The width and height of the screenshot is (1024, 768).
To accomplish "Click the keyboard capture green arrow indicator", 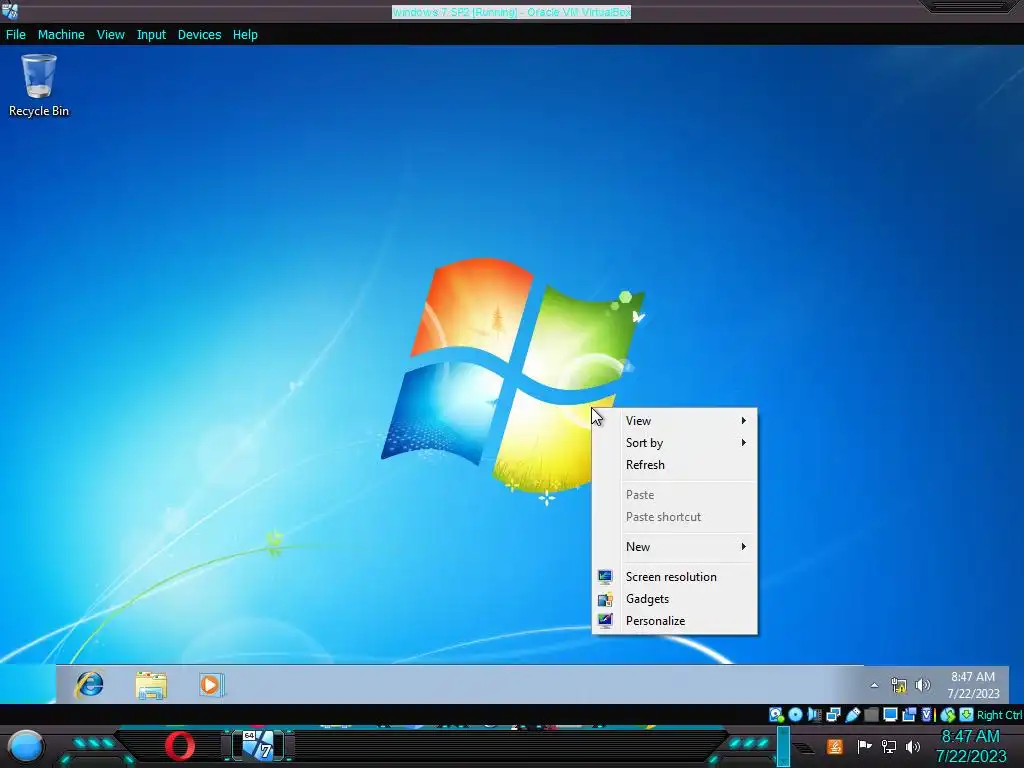I will point(967,714).
